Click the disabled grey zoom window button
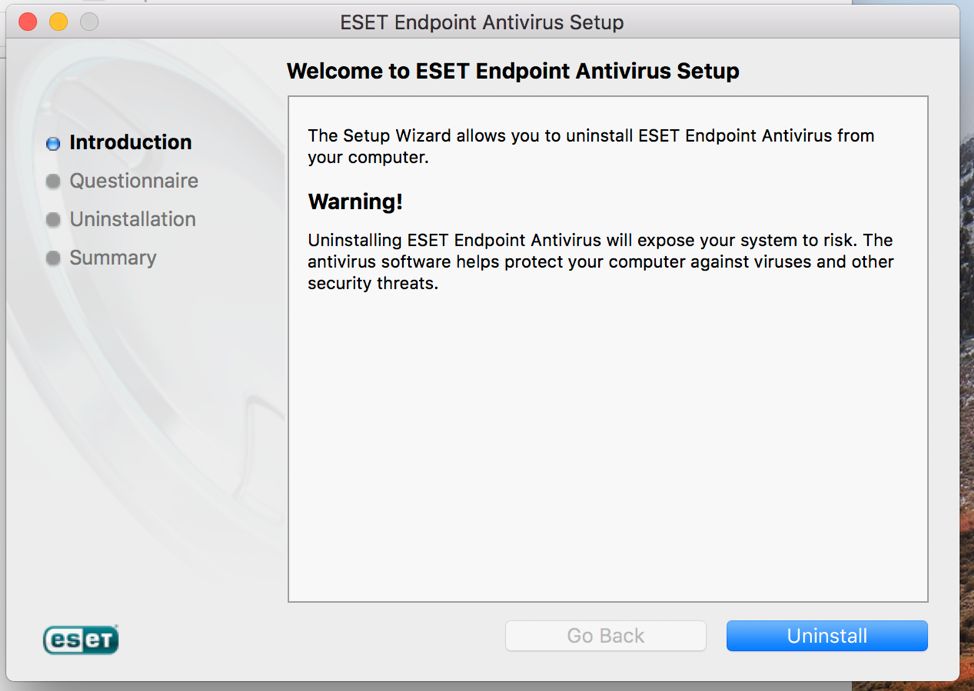This screenshot has width=974, height=691. [90, 22]
